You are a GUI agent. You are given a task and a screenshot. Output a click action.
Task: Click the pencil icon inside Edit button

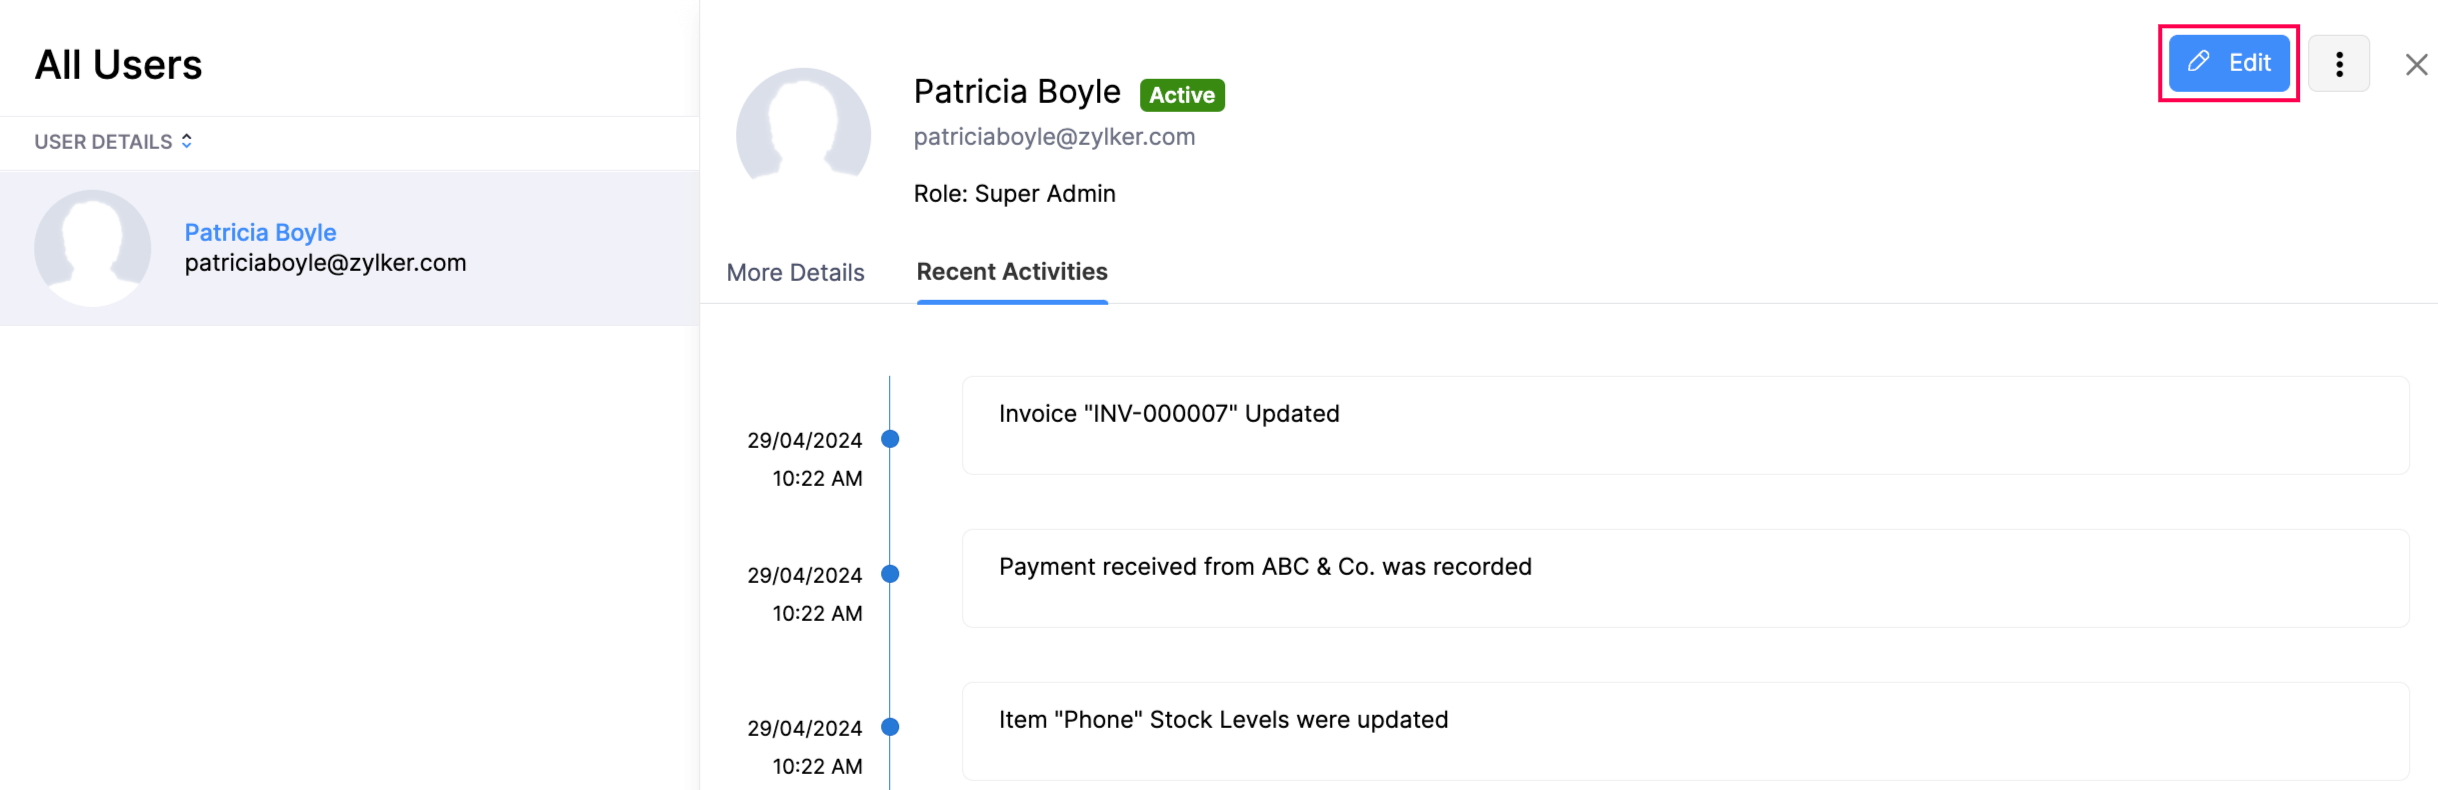pos(2197,62)
